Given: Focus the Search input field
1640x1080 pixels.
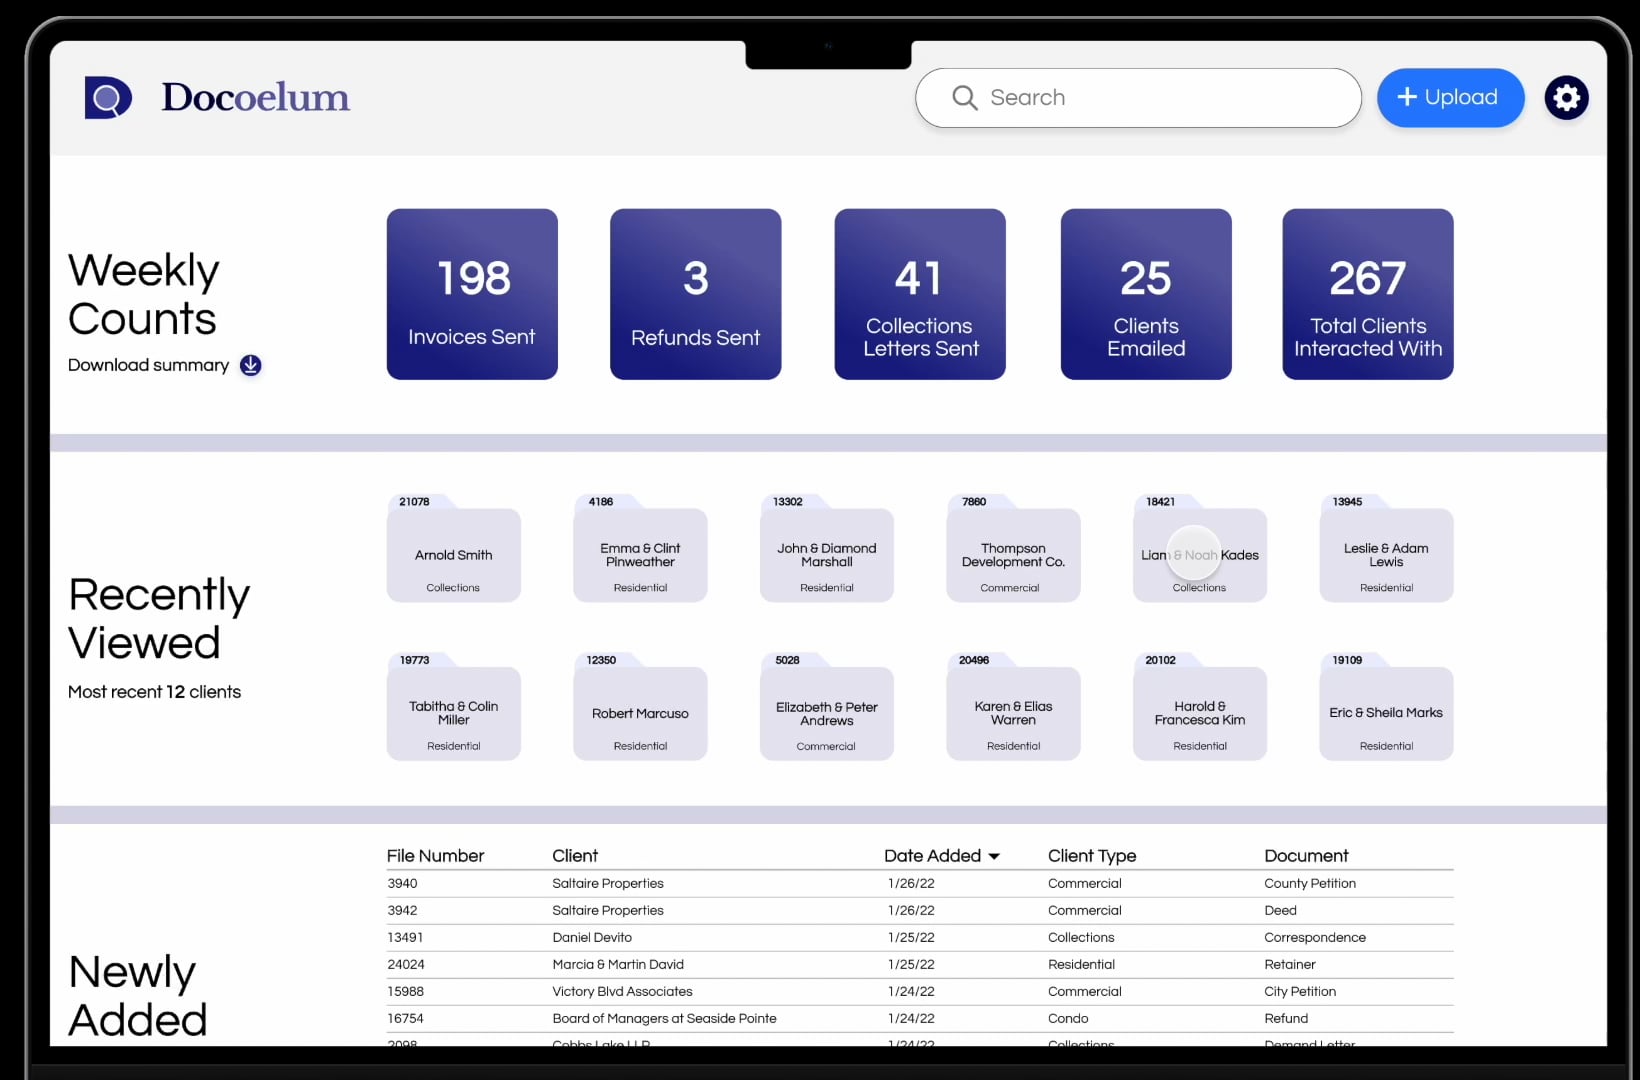Looking at the screenshot, I should 1138,98.
